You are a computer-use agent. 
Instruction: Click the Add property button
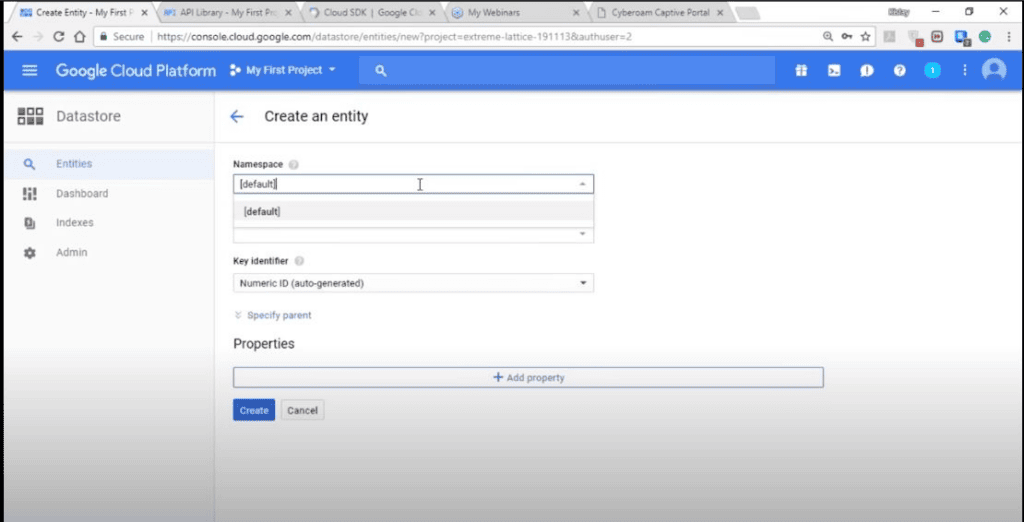pos(528,378)
